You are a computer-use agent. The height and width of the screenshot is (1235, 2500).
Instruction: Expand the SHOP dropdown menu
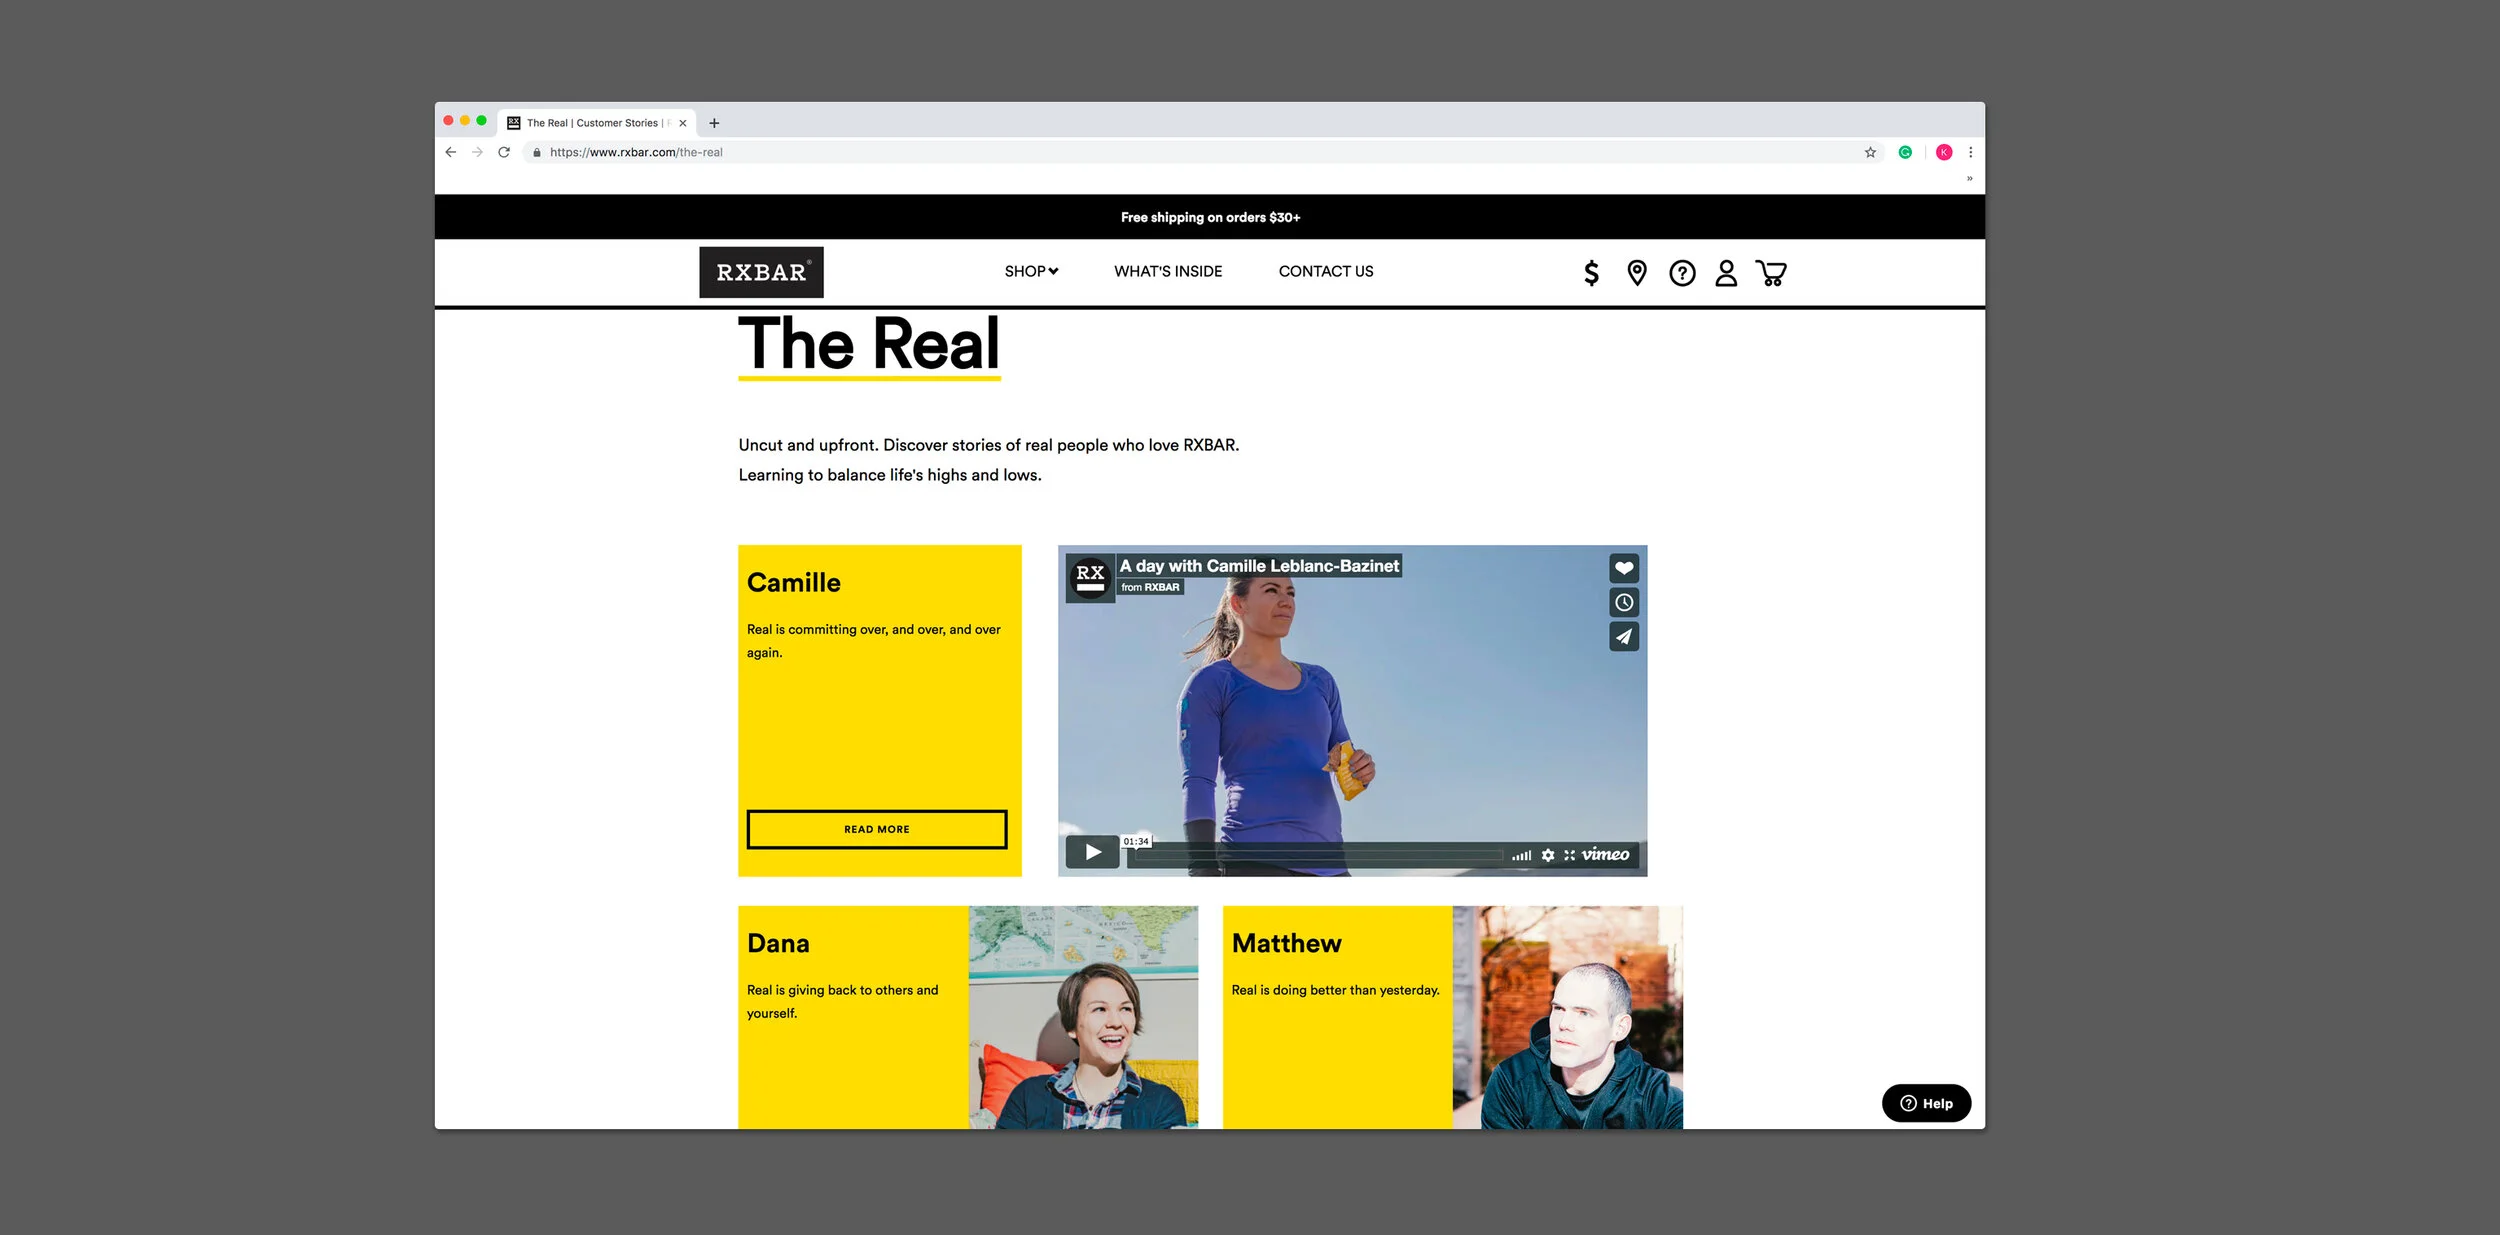pyautogui.click(x=1031, y=271)
